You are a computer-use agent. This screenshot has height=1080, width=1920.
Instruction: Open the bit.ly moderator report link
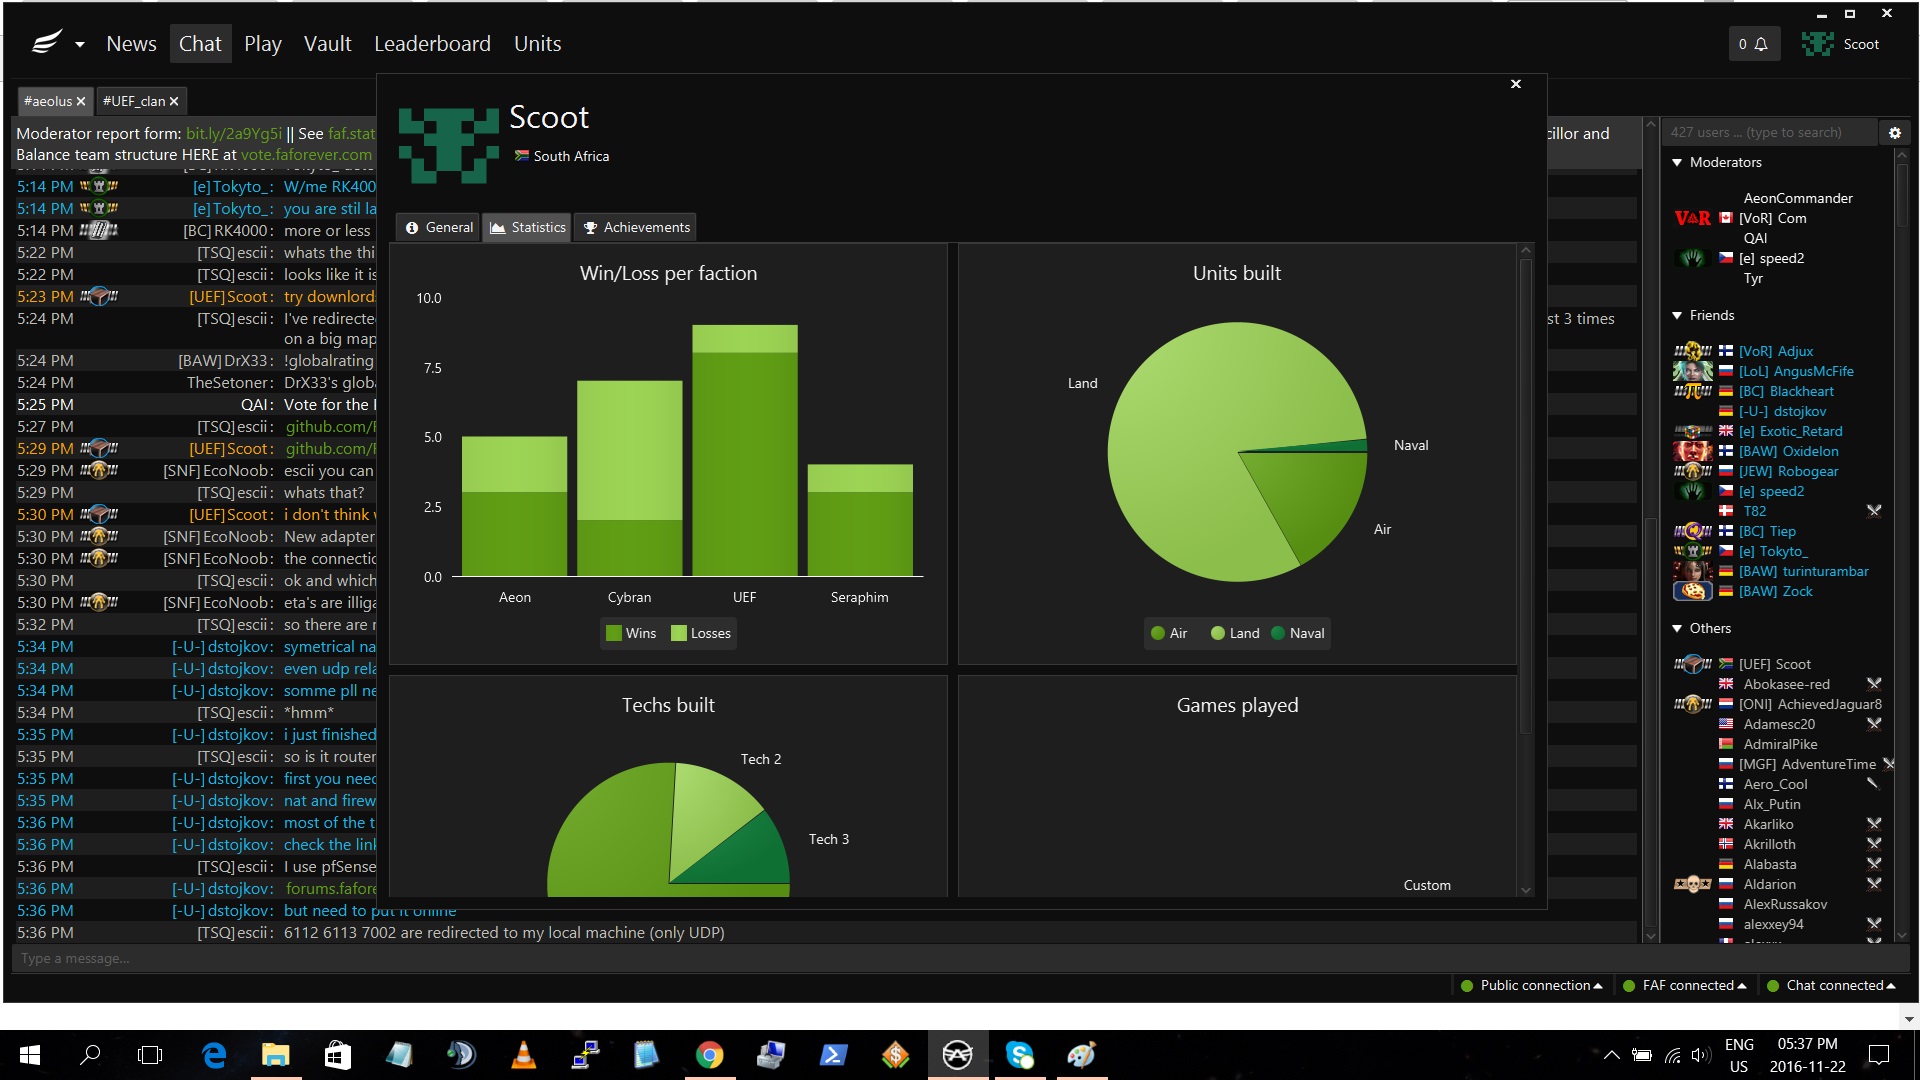(234, 133)
